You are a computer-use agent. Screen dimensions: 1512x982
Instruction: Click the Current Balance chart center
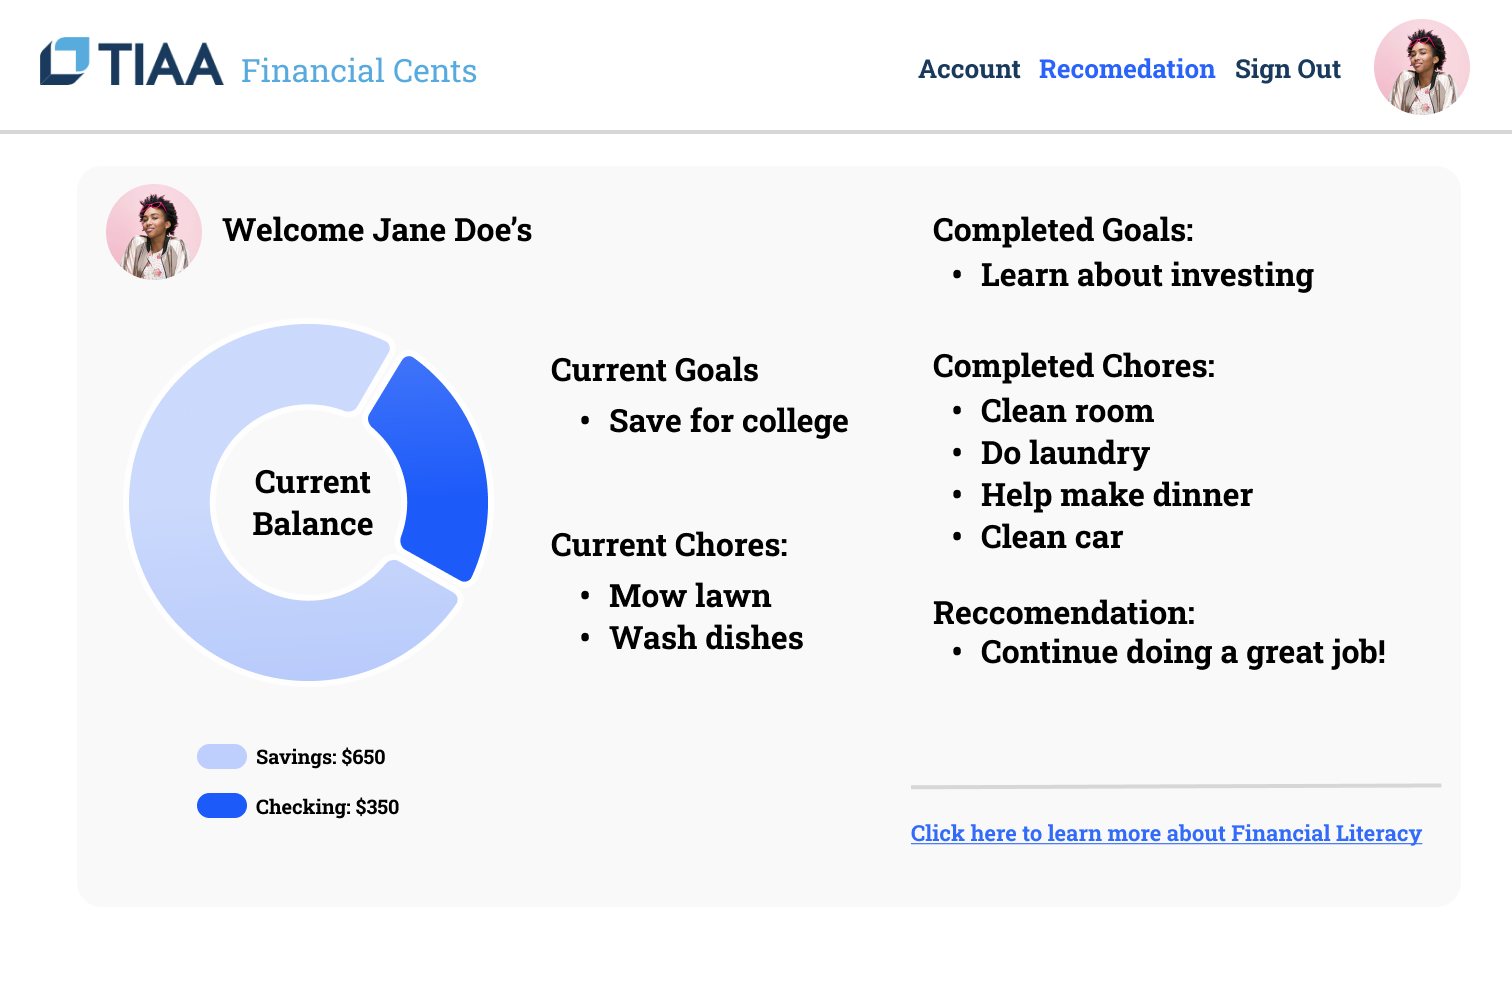point(311,502)
